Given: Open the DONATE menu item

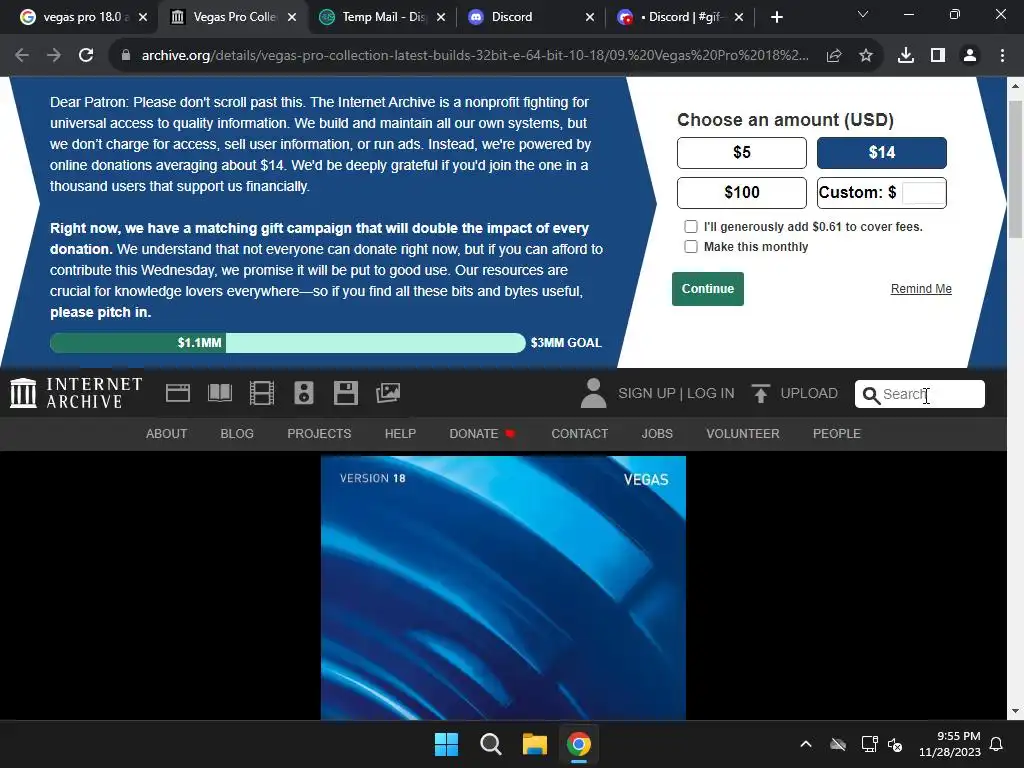Looking at the screenshot, I should [x=482, y=434].
